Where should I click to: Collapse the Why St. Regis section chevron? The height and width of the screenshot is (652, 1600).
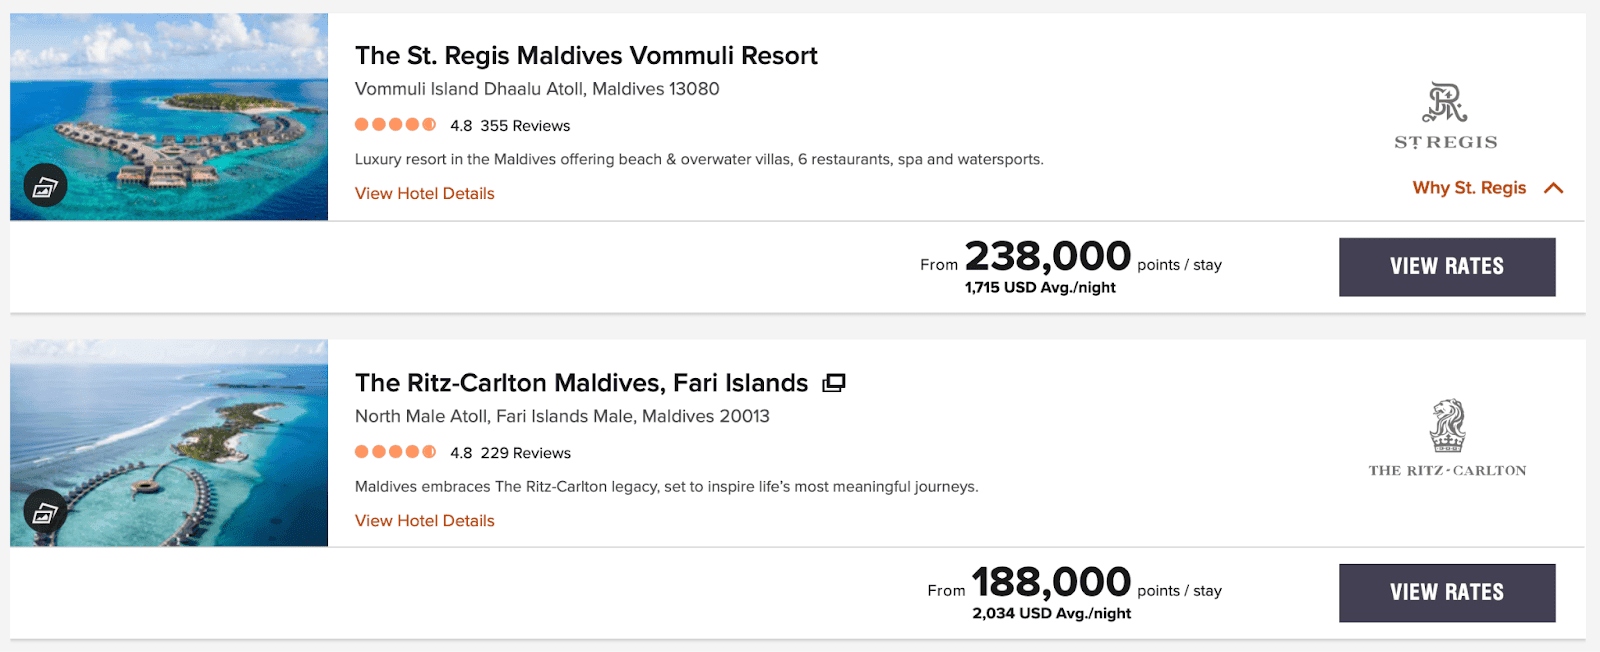(1553, 187)
